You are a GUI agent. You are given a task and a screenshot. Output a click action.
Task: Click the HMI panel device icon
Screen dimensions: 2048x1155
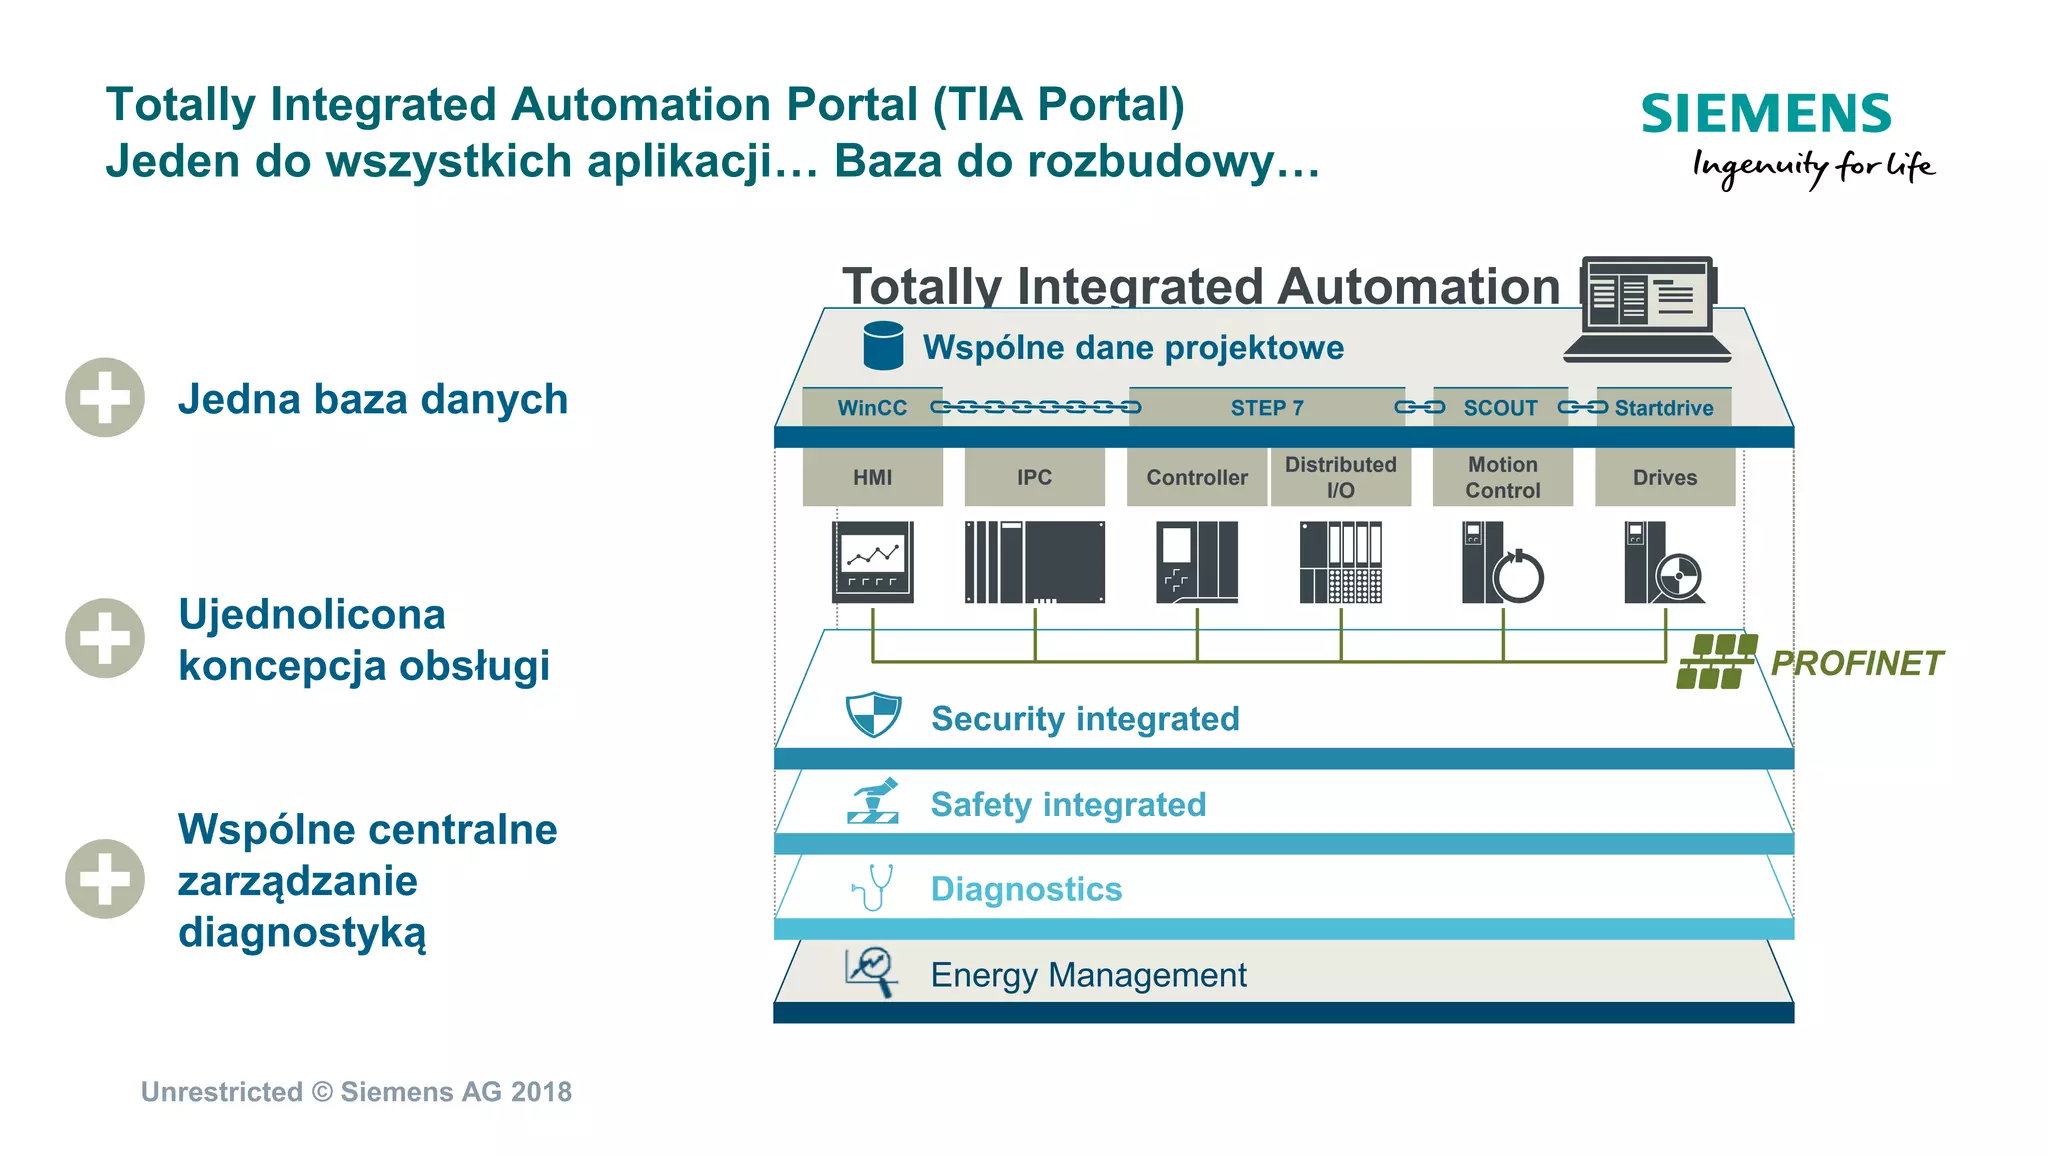coord(873,561)
